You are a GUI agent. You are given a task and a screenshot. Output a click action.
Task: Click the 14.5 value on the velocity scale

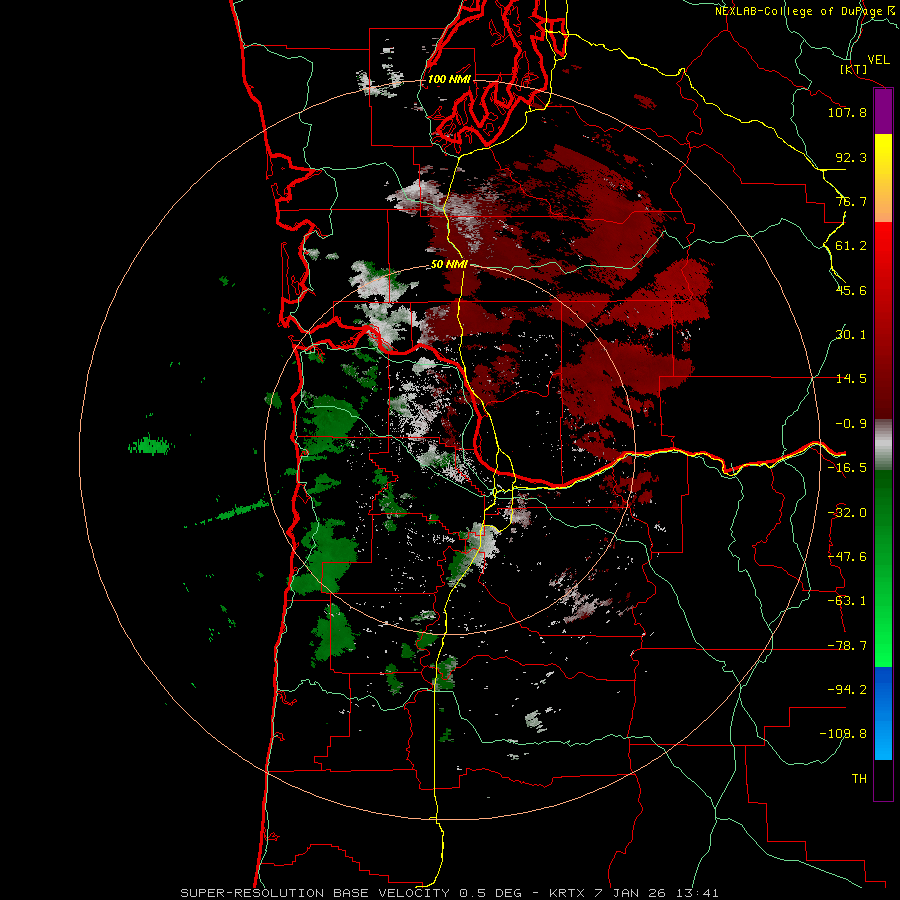coord(851,379)
